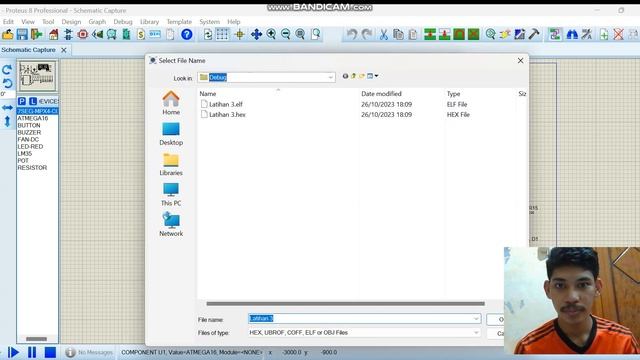This screenshot has height=360, width=640.
Task: Click the Center at Cursor icon
Action: point(256,35)
